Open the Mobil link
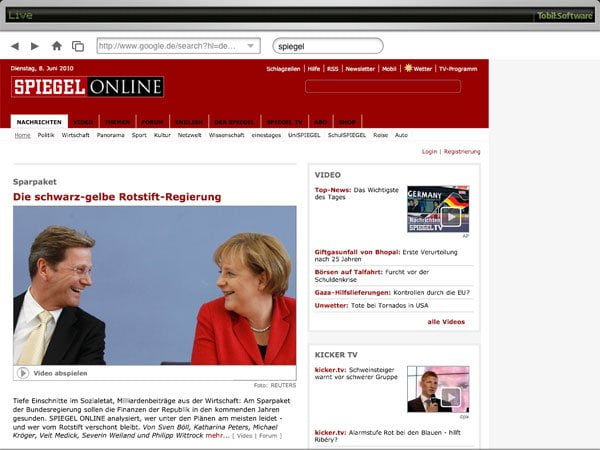Image resolution: width=600 pixels, height=450 pixels. pyautogui.click(x=389, y=69)
